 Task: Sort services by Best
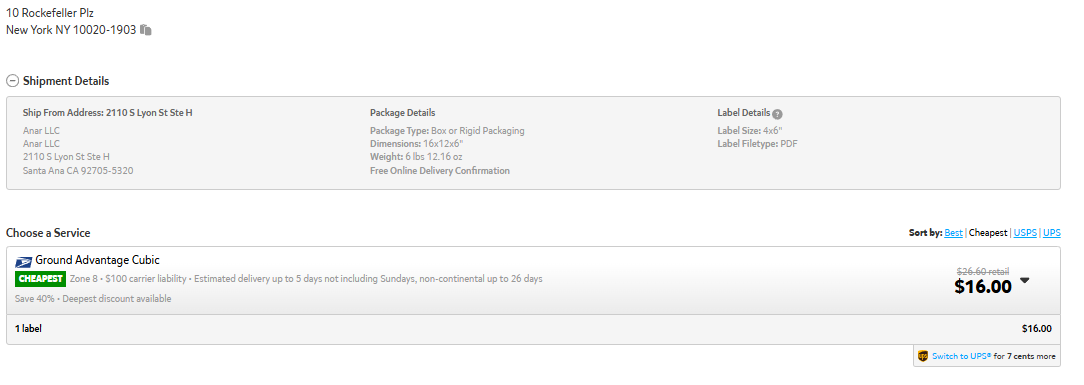tap(953, 233)
